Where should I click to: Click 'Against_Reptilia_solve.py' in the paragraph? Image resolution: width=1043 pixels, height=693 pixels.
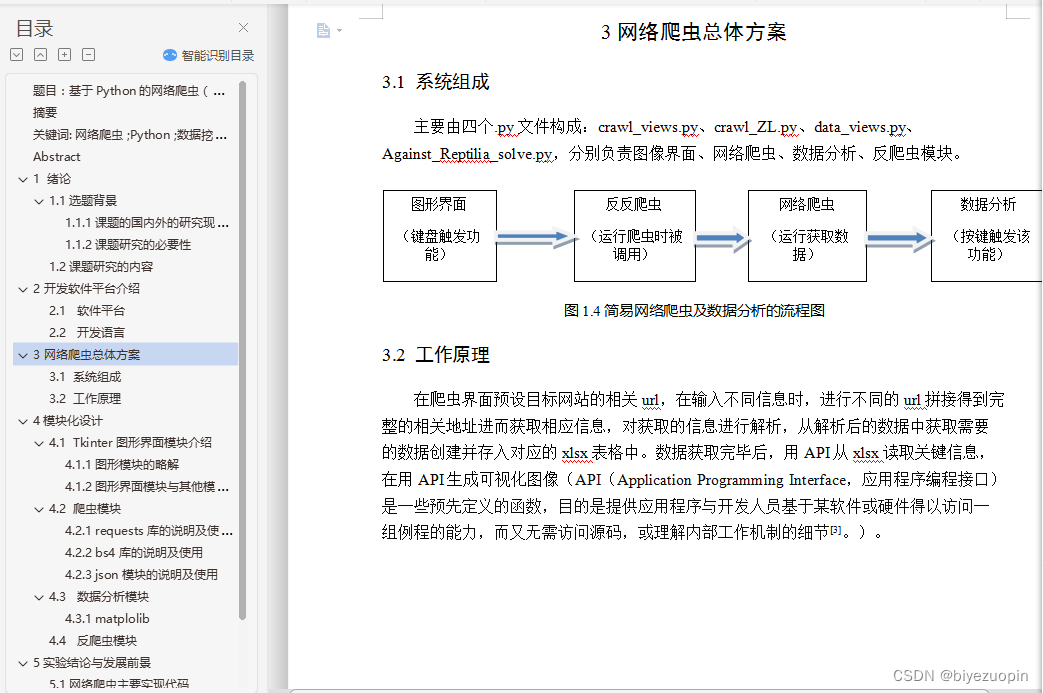click(x=468, y=154)
